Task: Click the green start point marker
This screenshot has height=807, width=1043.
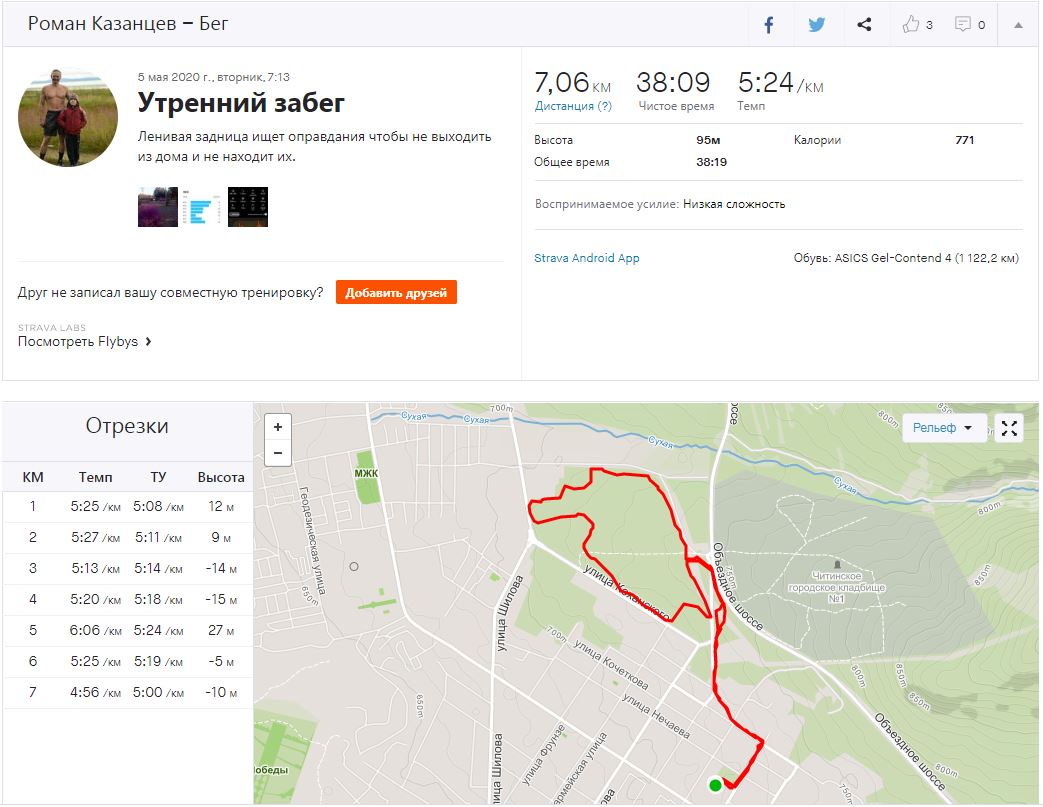Action: click(x=715, y=785)
